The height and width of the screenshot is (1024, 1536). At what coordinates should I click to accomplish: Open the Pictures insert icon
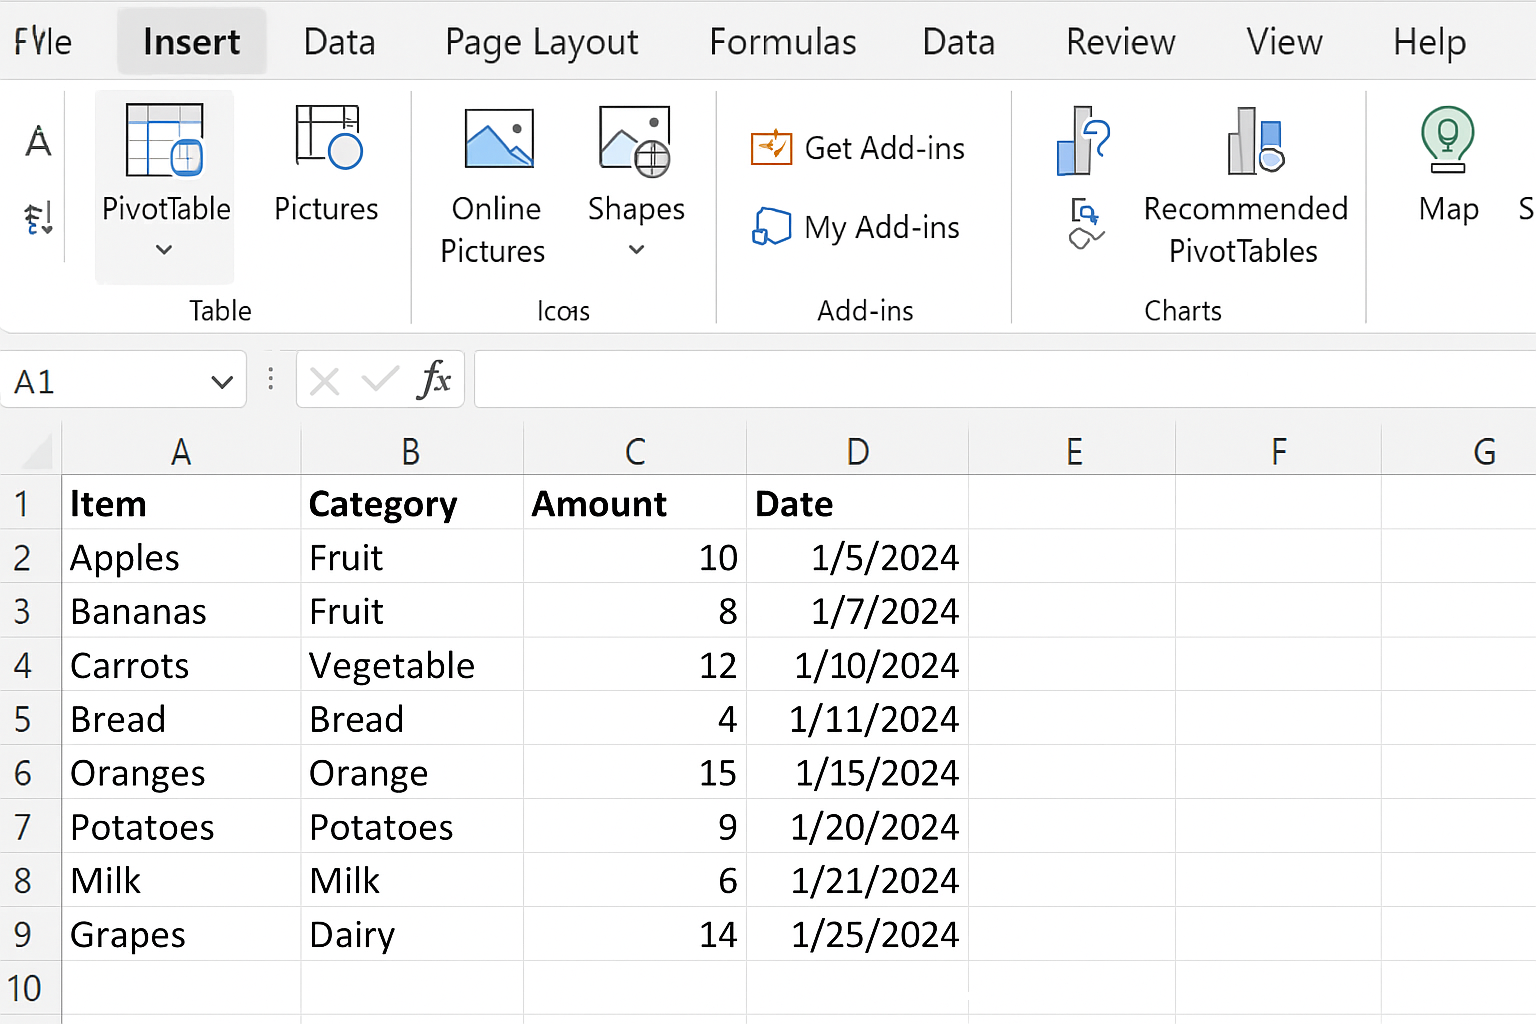pyautogui.click(x=328, y=137)
